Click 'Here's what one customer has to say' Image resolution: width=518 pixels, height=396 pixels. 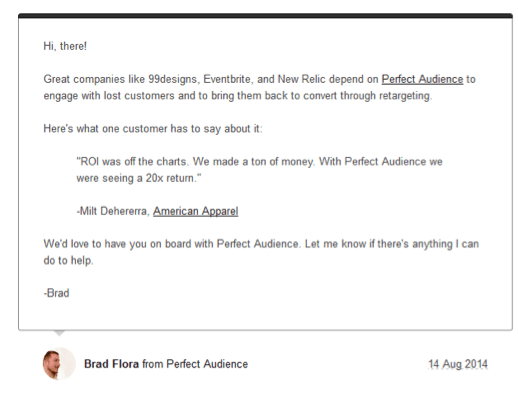click(153, 129)
